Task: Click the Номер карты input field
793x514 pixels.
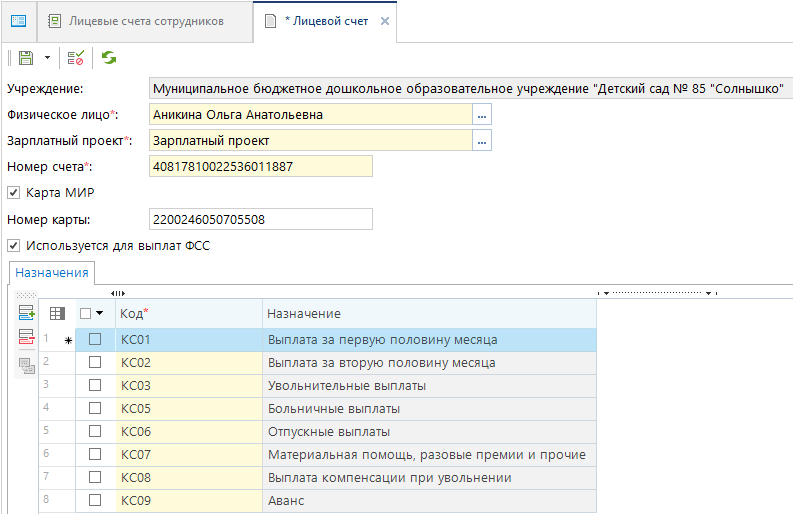Action: 260,219
